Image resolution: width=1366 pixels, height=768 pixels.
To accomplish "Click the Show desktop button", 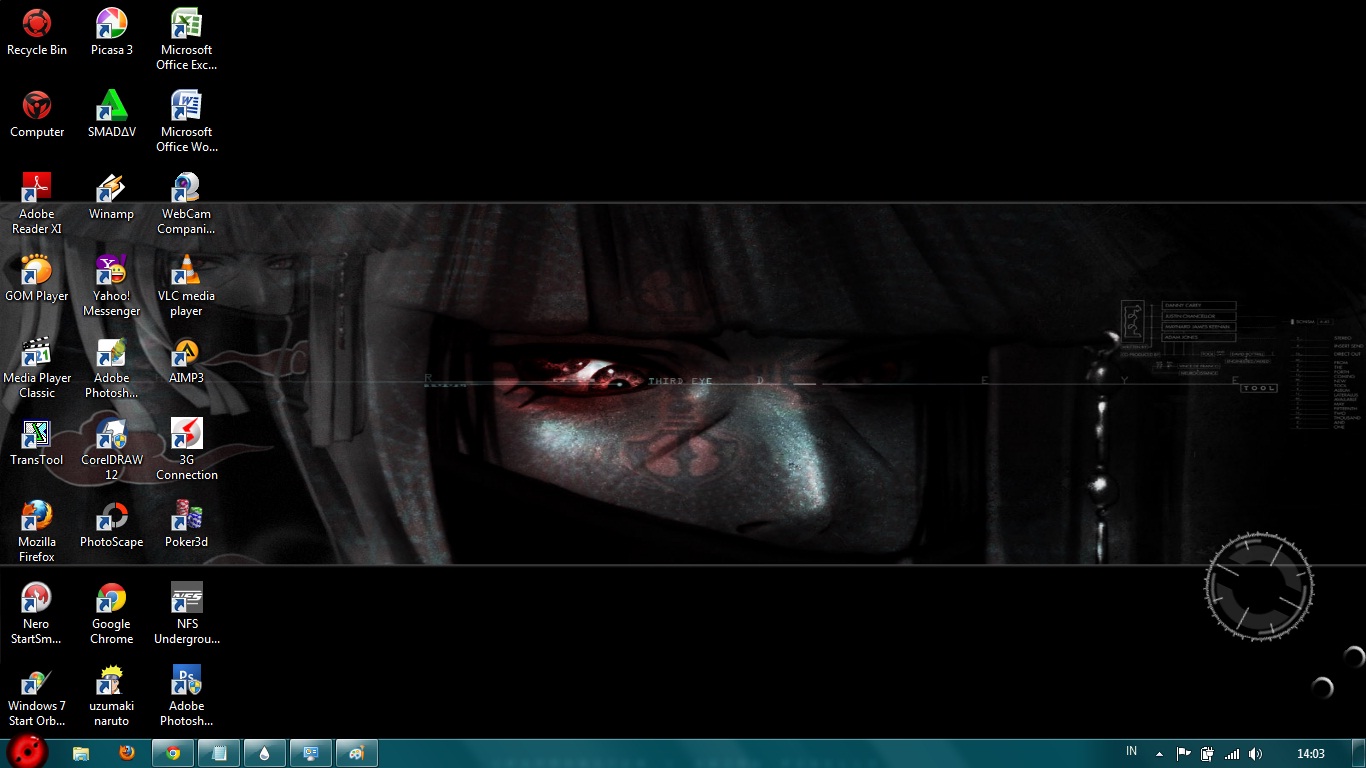I will [x=1359, y=754].
